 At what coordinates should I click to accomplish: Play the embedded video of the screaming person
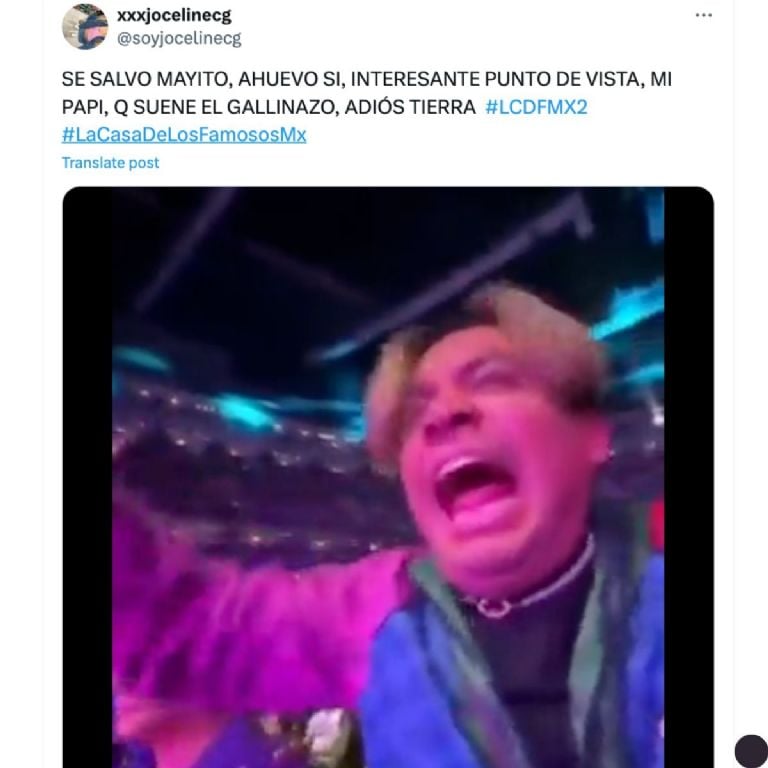point(388,470)
